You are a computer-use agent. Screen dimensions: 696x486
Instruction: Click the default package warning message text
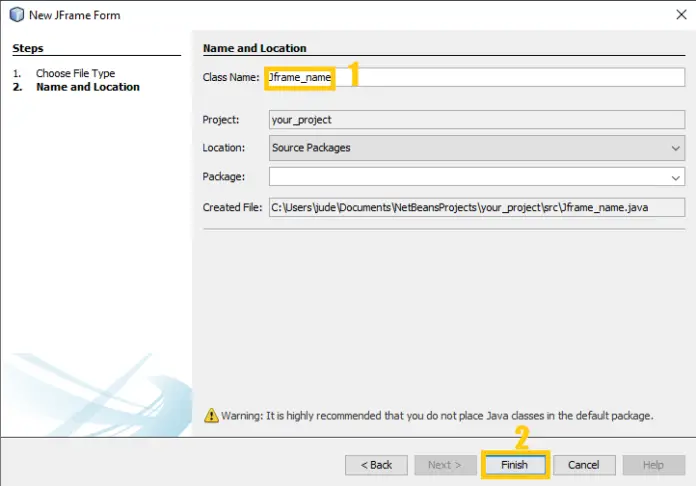pyautogui.click(x=438, y=415)
